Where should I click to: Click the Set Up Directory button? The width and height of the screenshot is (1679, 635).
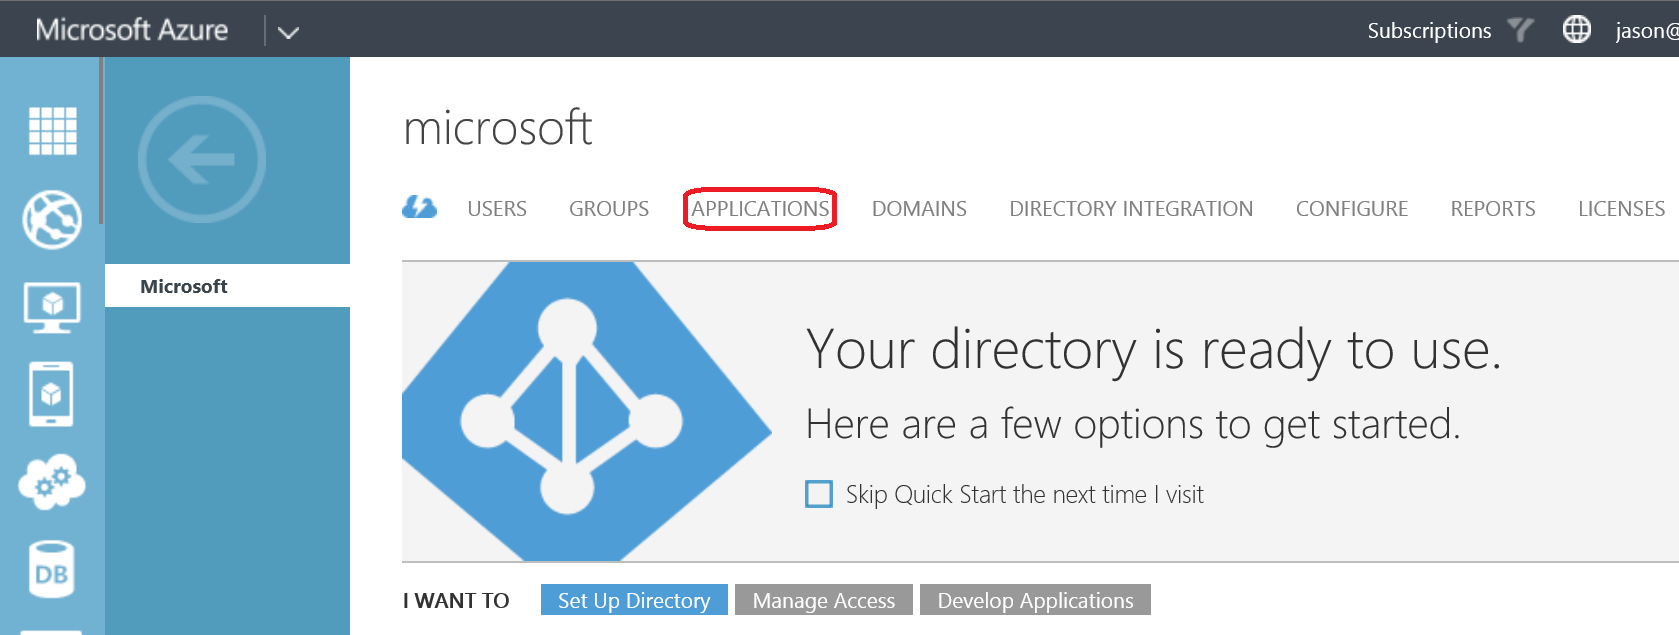pos(634,600)
